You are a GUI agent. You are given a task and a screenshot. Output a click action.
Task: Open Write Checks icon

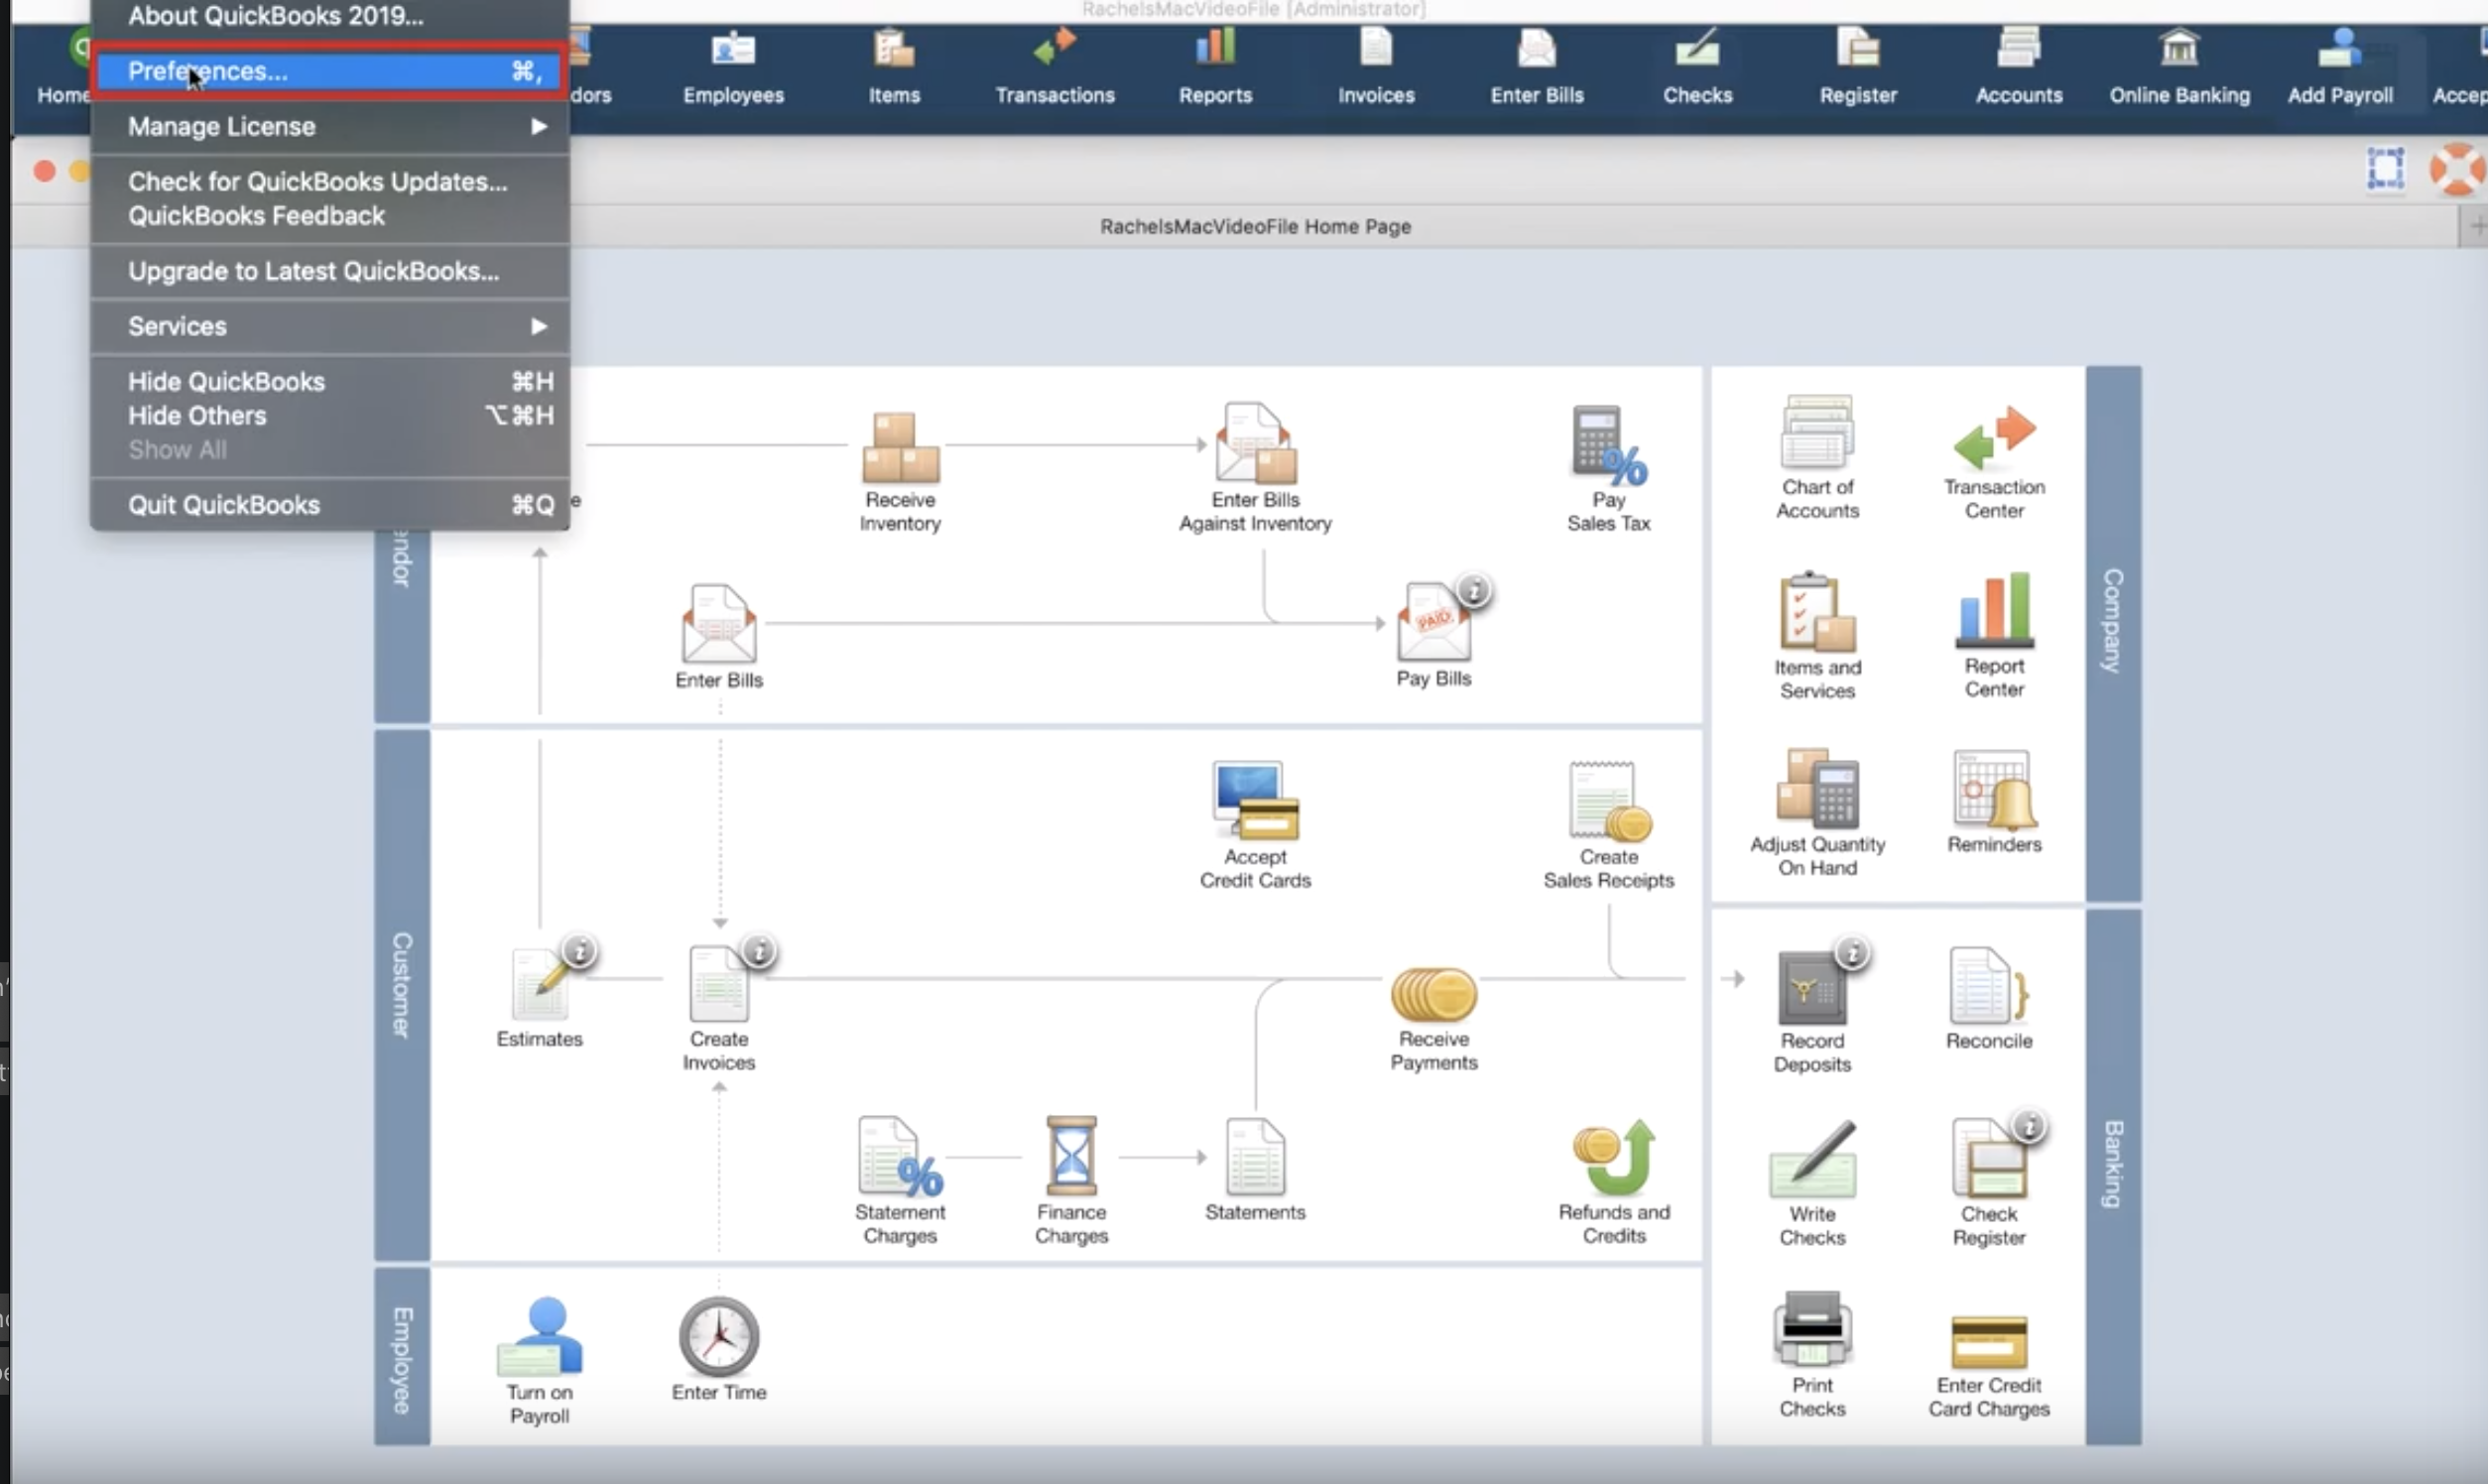pyautogui.click(x=1812, y=1184)
